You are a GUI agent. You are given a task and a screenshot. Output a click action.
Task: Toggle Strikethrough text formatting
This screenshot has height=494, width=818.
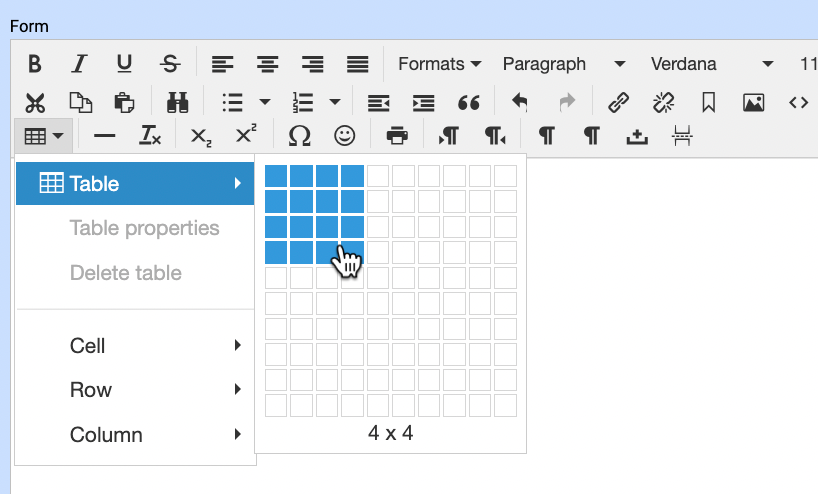coord(170,64)
